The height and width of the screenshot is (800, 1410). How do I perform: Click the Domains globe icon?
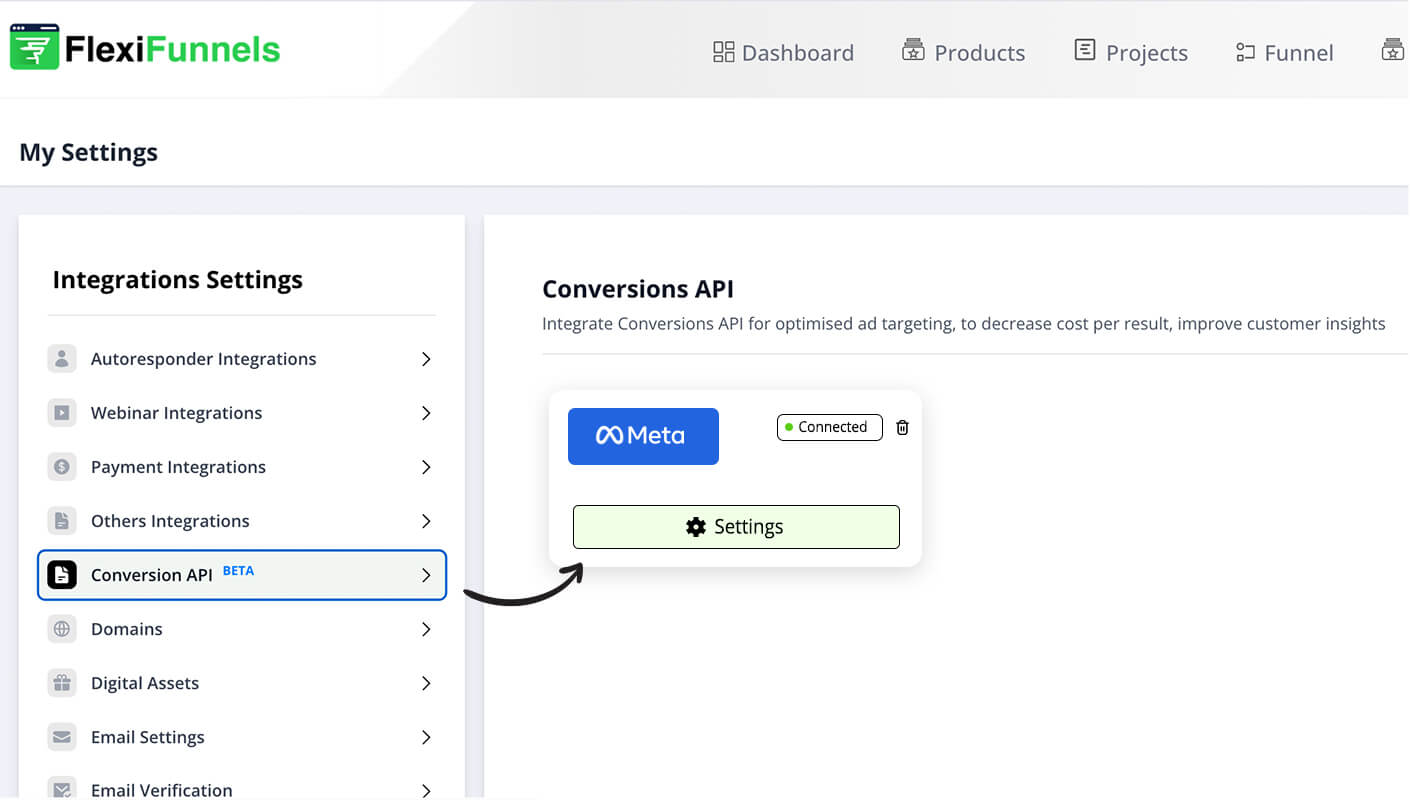[x=61, y=628]
